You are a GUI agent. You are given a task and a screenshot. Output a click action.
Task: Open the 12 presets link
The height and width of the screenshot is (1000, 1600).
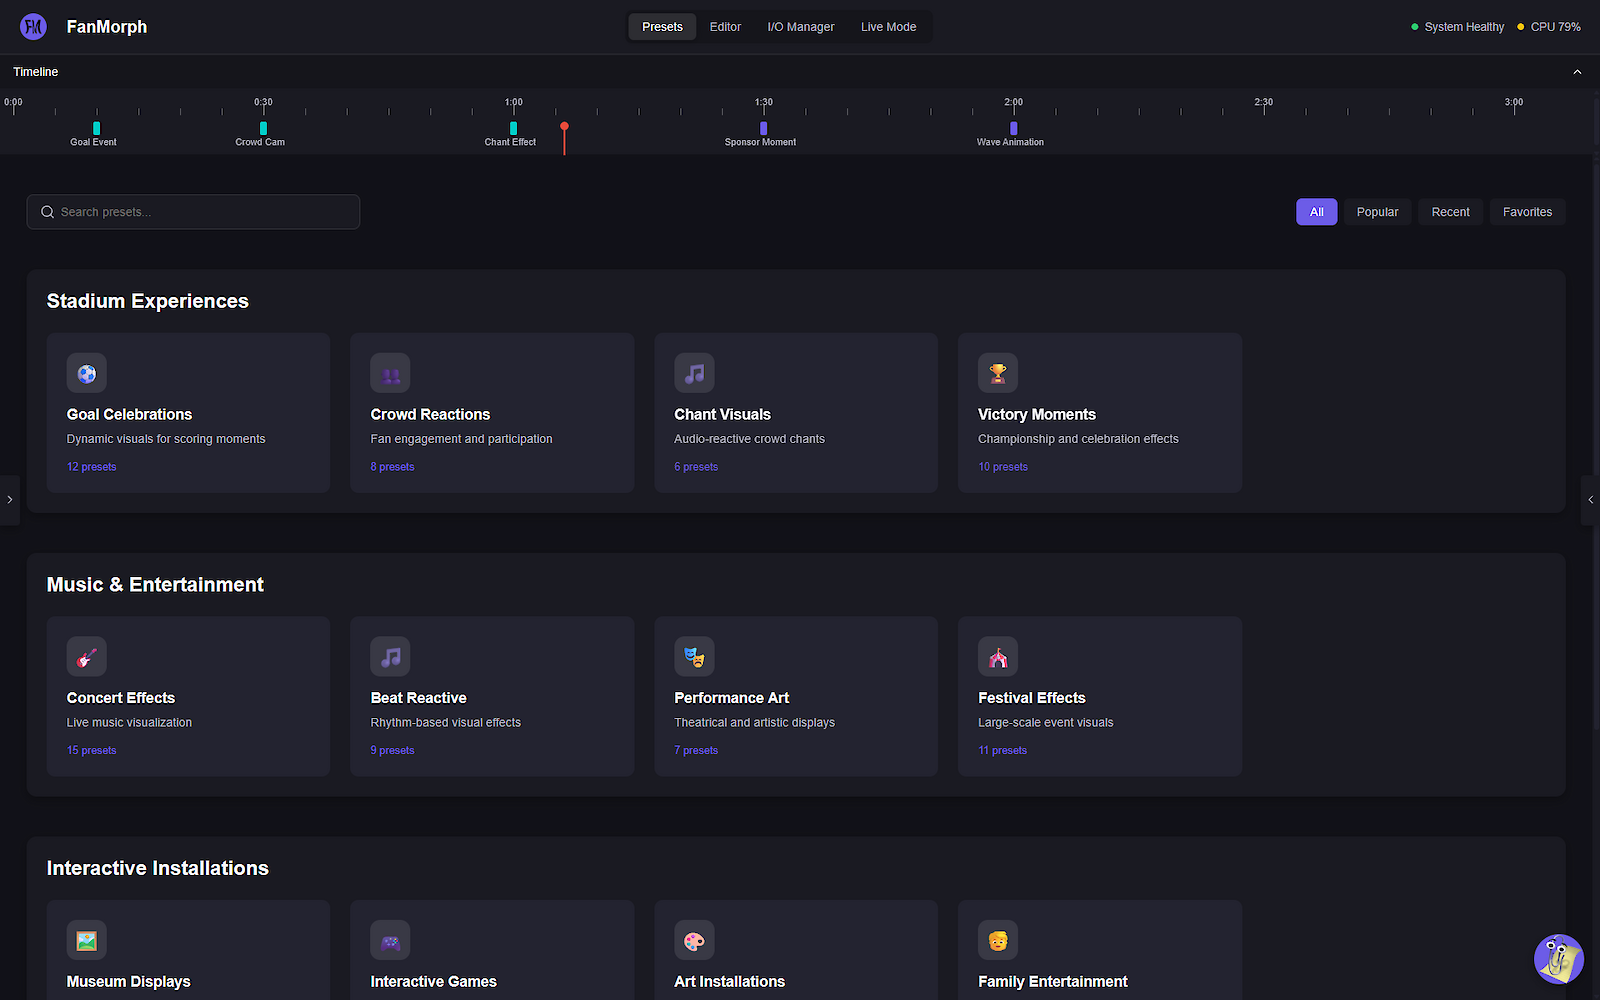91,467
